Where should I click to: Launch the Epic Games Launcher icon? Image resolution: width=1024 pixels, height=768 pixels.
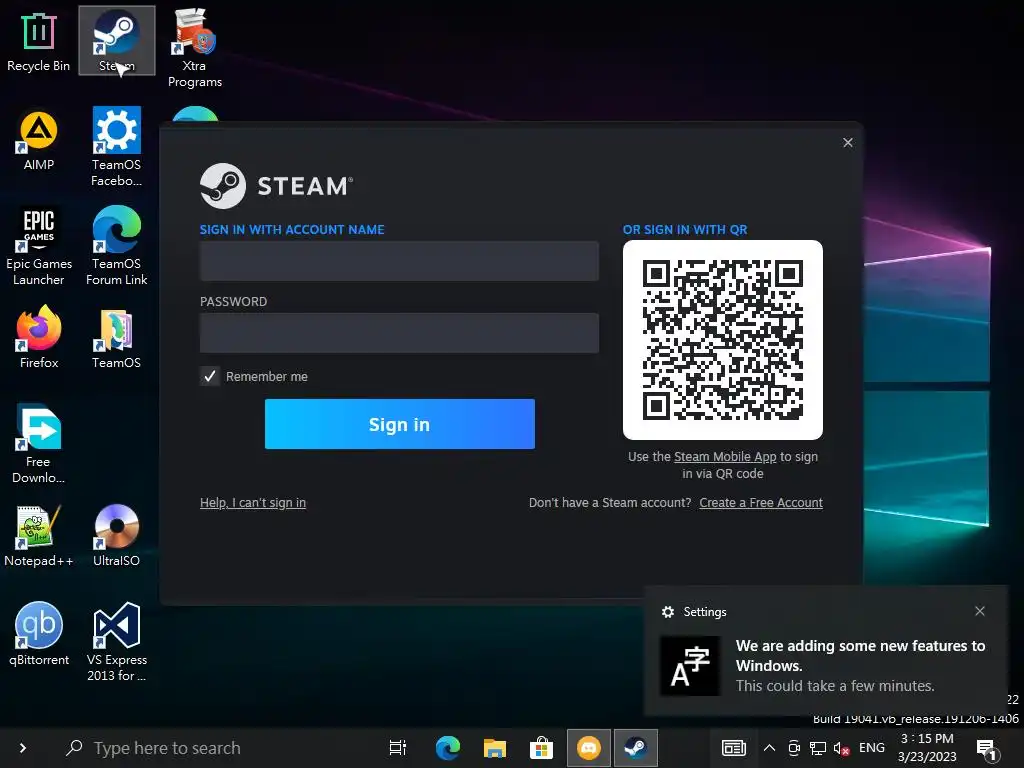pos(39,247)
